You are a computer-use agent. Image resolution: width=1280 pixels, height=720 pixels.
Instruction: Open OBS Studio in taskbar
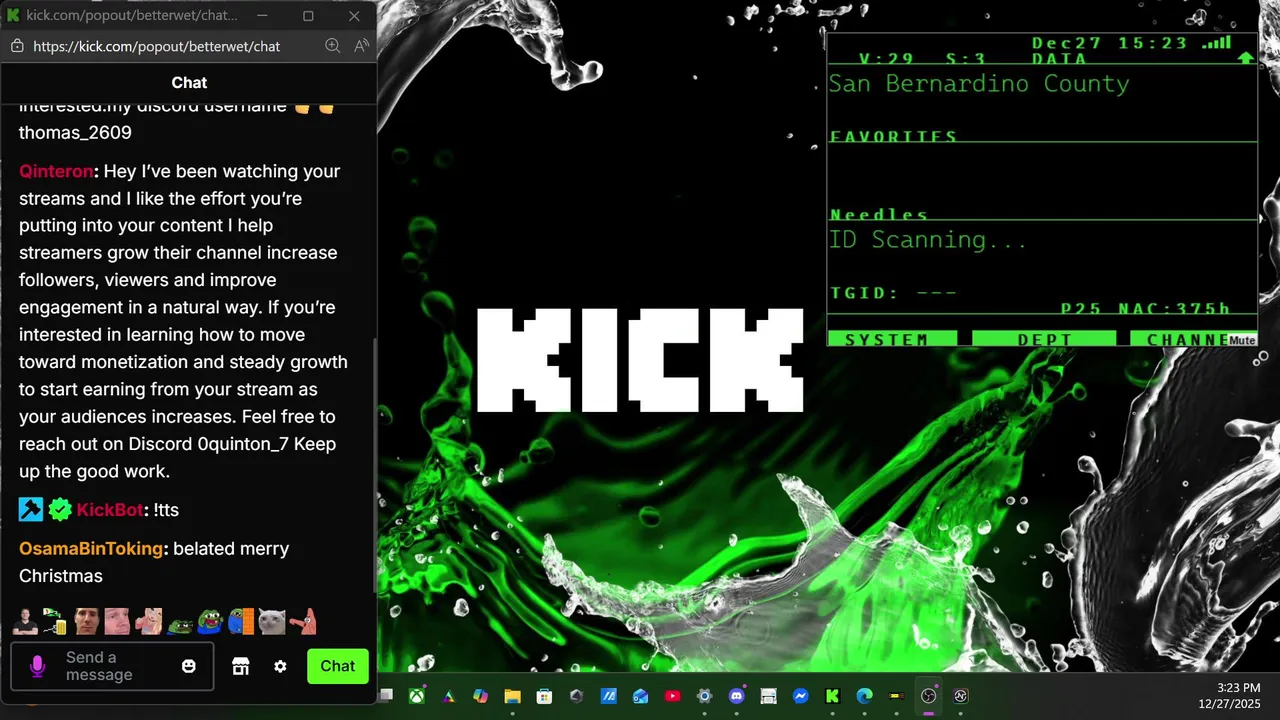929,696
